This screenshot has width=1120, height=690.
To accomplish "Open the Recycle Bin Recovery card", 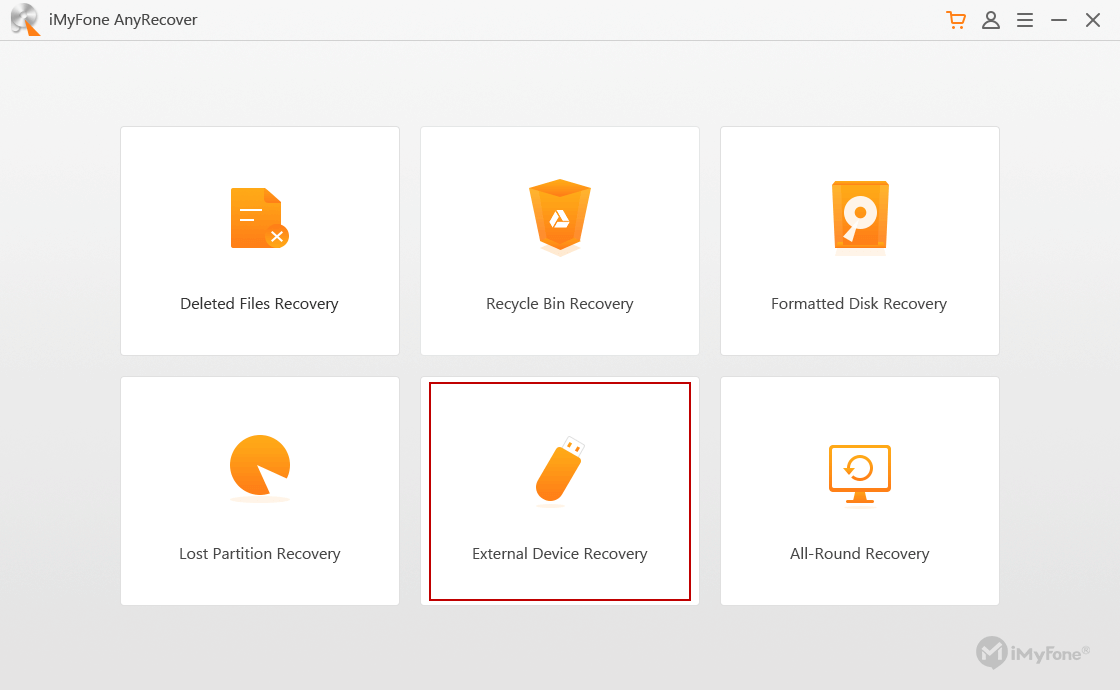I will [559, 240].
